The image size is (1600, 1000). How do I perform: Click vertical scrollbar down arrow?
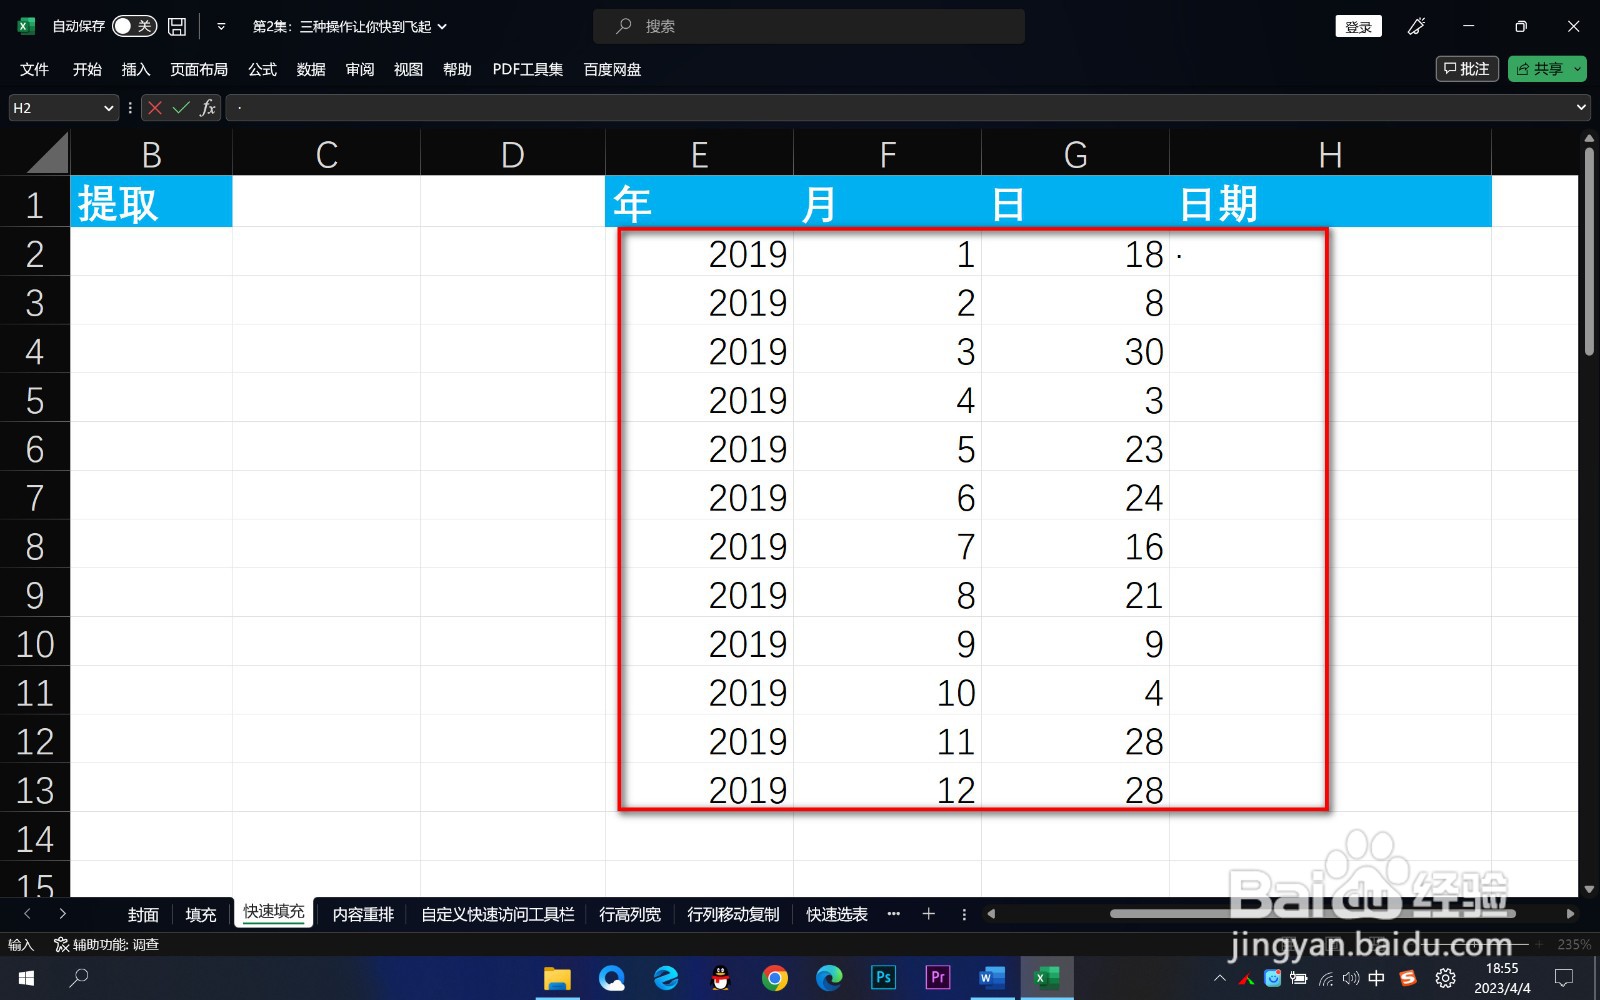click(x=1589, y=889)
